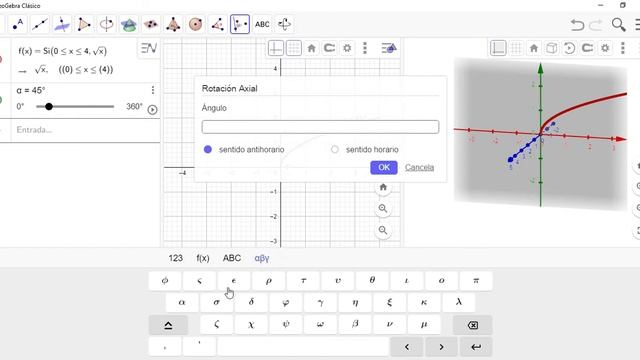Tap the α key on keyboard
Screen dimensions: 640x360
182,302
